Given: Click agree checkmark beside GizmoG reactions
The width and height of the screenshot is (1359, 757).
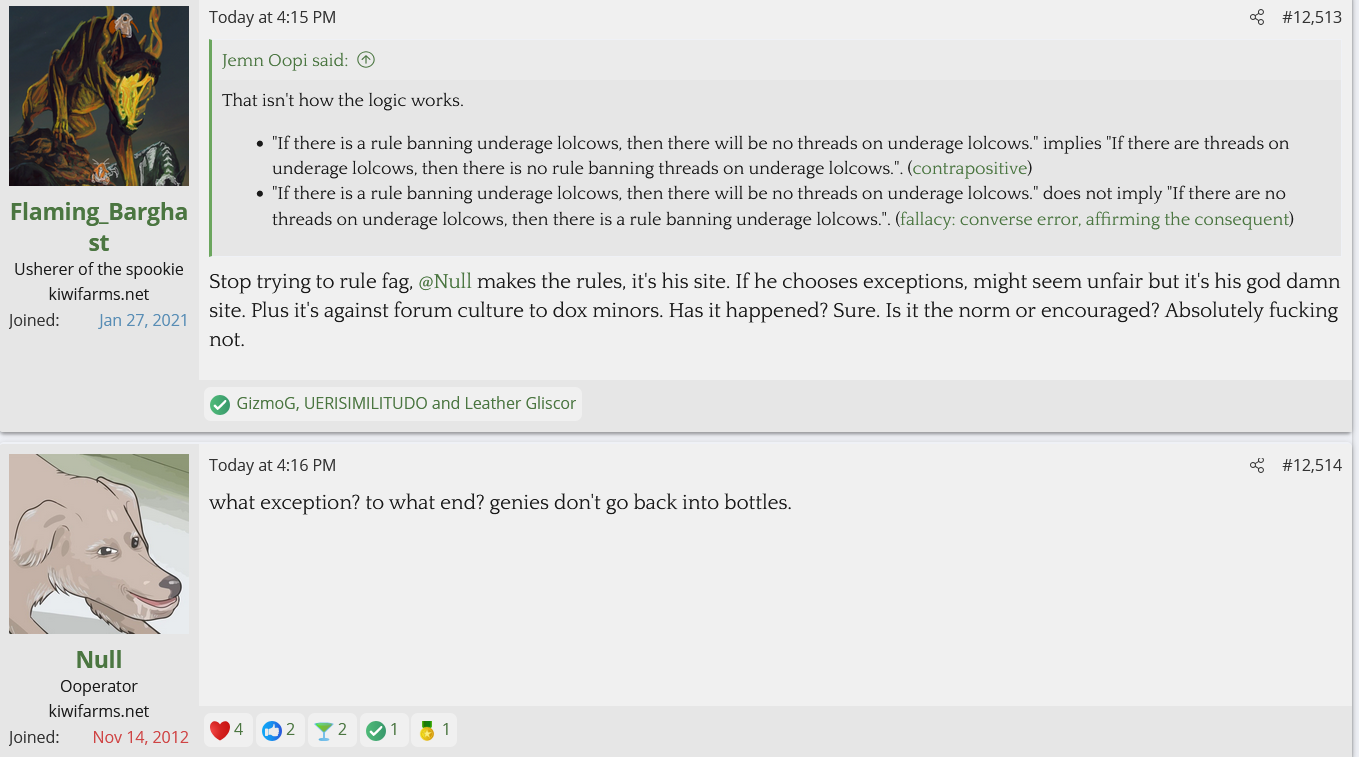Looking at the screenshot, I should coord(220,404).
